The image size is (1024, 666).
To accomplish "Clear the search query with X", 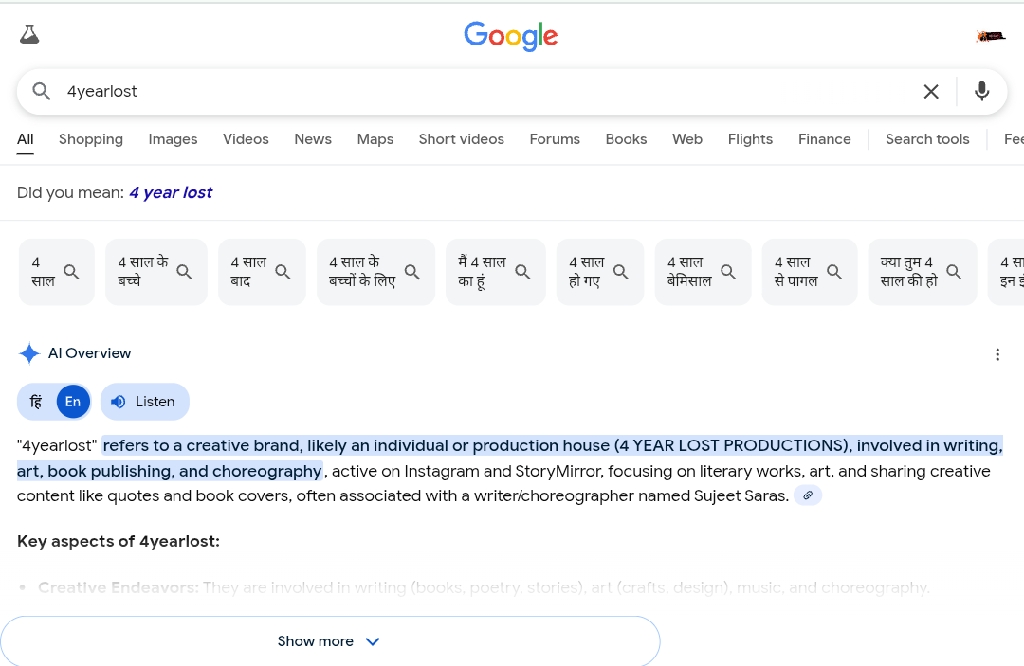I will (x=931, y=91).
